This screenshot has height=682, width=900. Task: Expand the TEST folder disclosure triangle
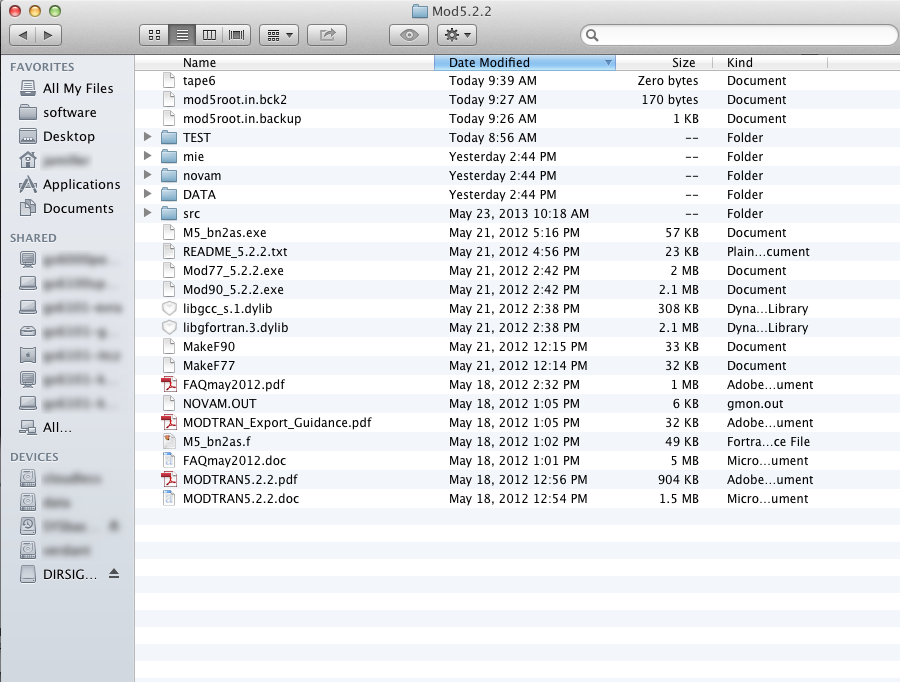(x=145, y=137)
